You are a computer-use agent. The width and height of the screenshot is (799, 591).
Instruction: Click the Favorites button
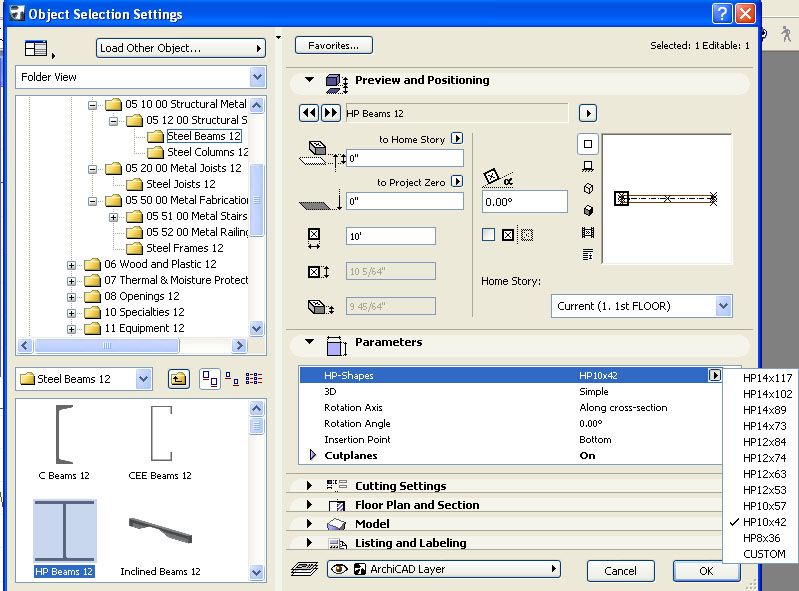(x=333, y=45)
